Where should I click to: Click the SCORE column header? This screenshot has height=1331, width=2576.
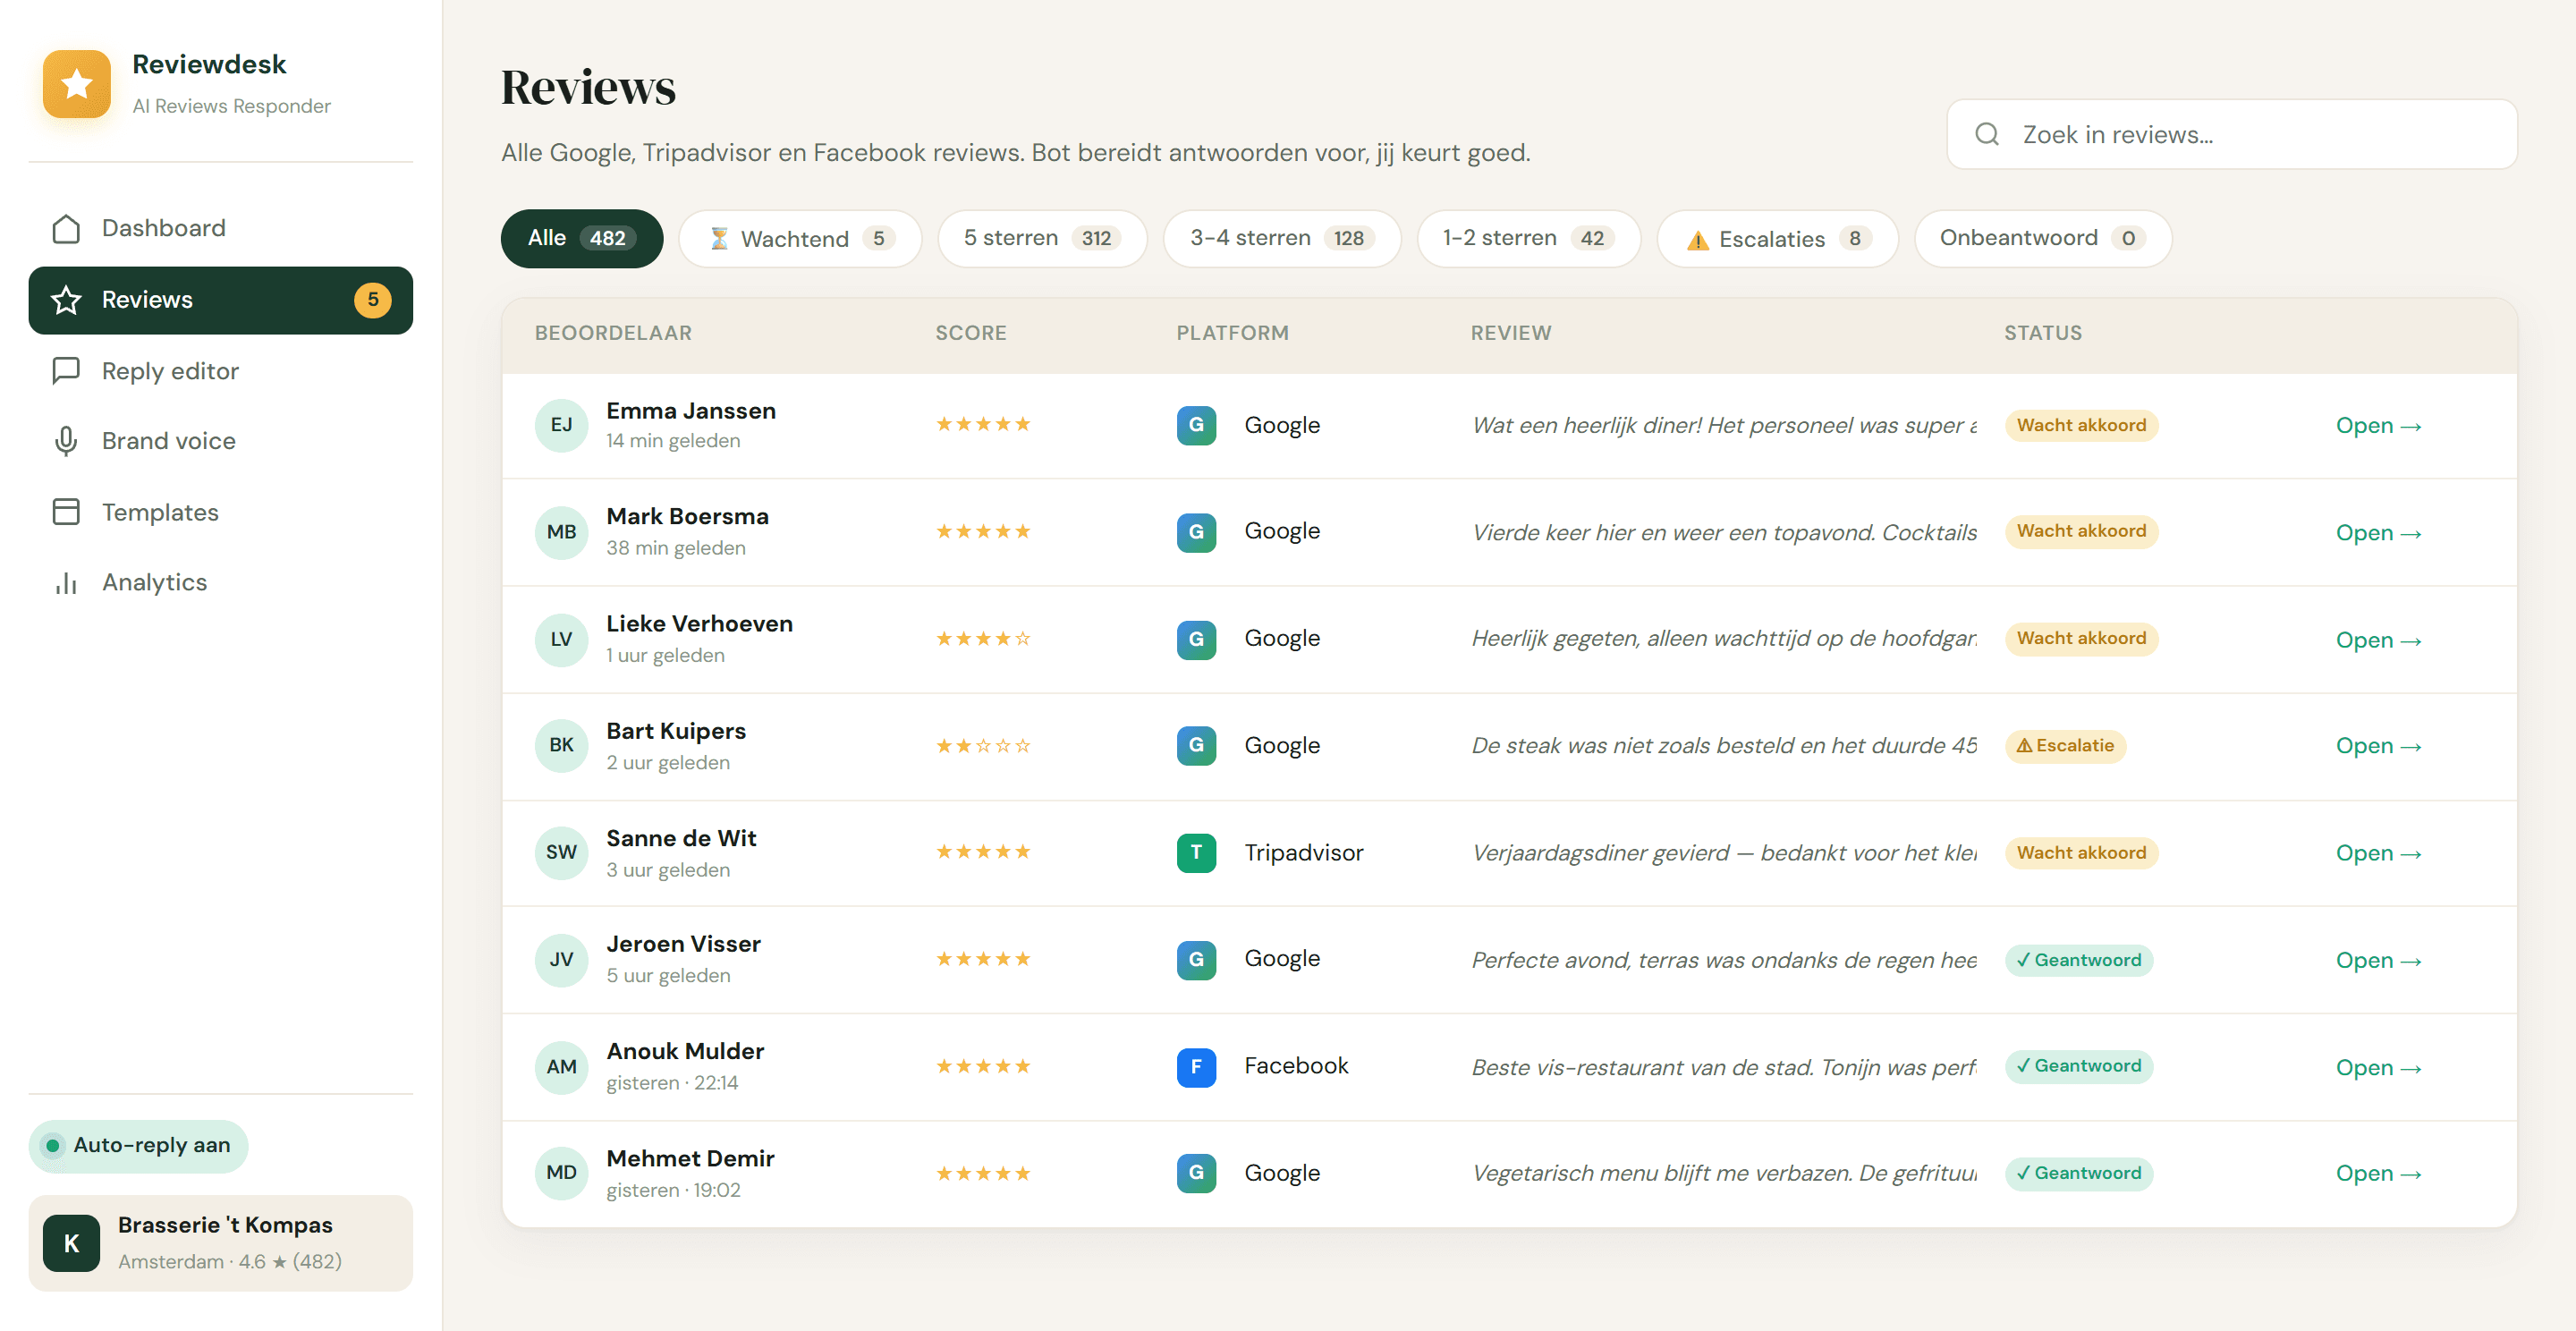coord(970,333)
